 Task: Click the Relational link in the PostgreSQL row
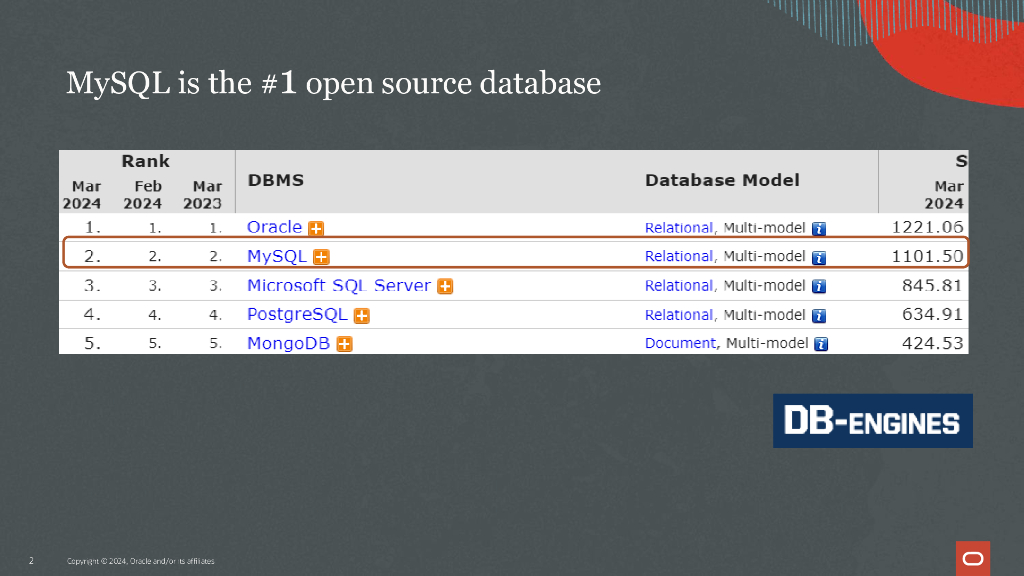click(x=678, y=315)
